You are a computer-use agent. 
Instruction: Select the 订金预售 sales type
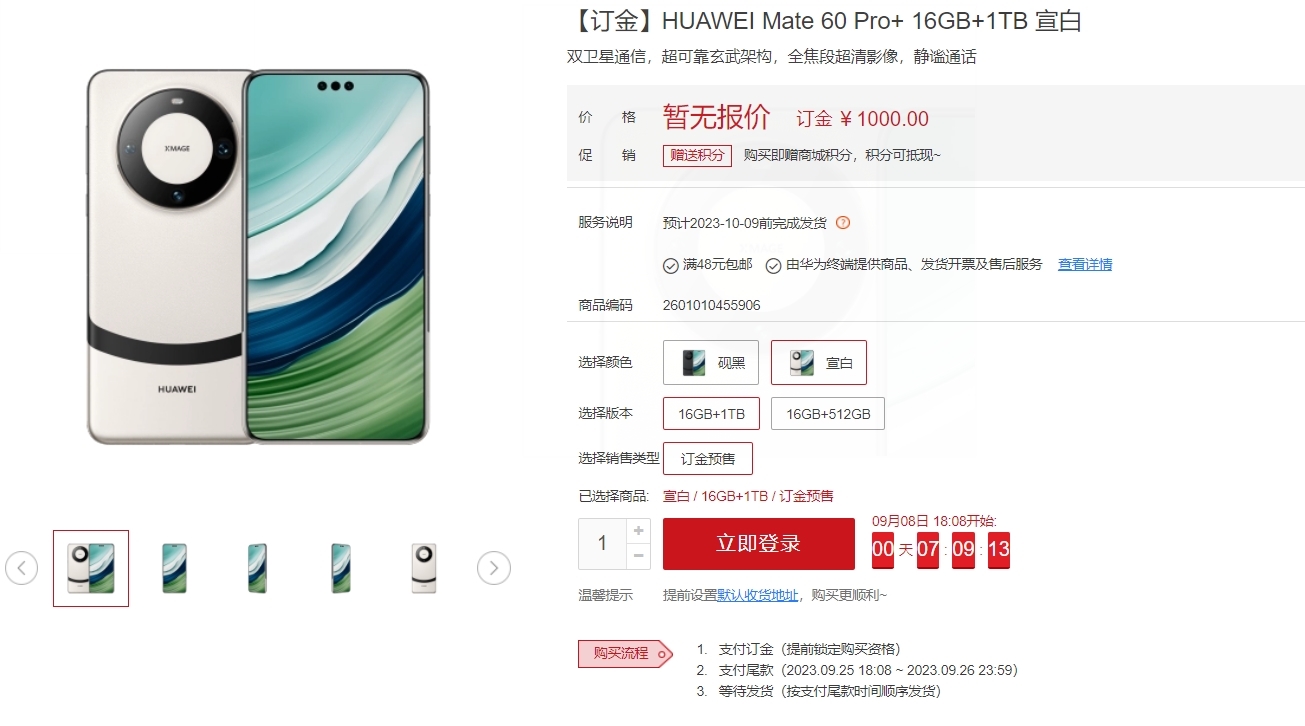[x=708, y=459]
